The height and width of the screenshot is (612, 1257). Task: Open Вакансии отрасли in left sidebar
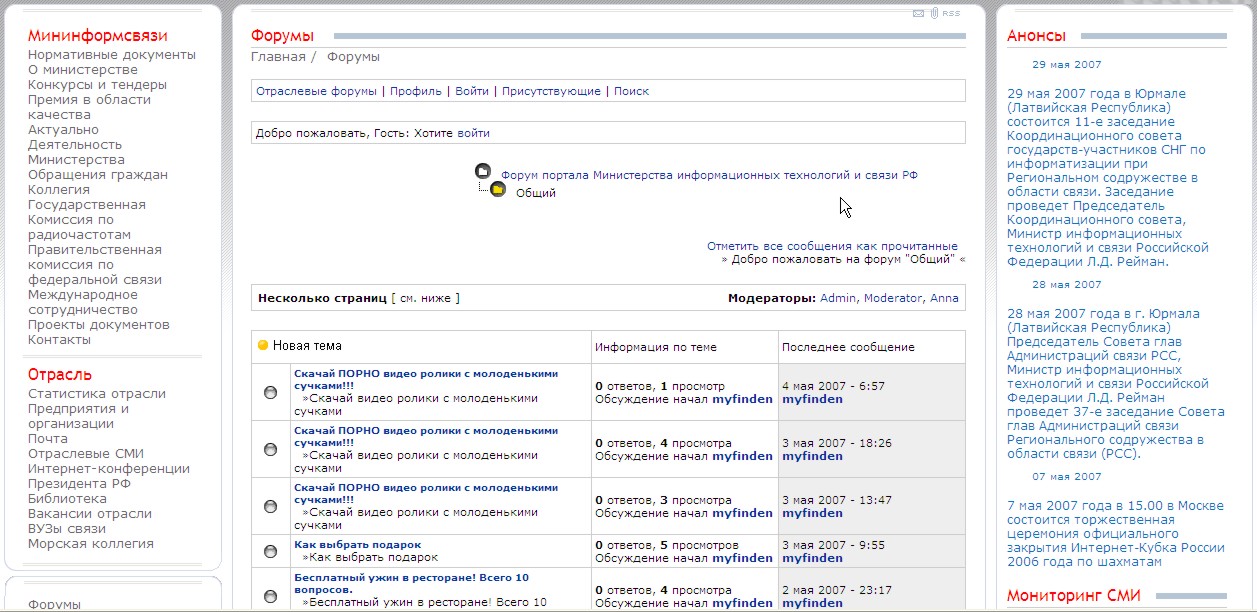[x=90, y=514]
